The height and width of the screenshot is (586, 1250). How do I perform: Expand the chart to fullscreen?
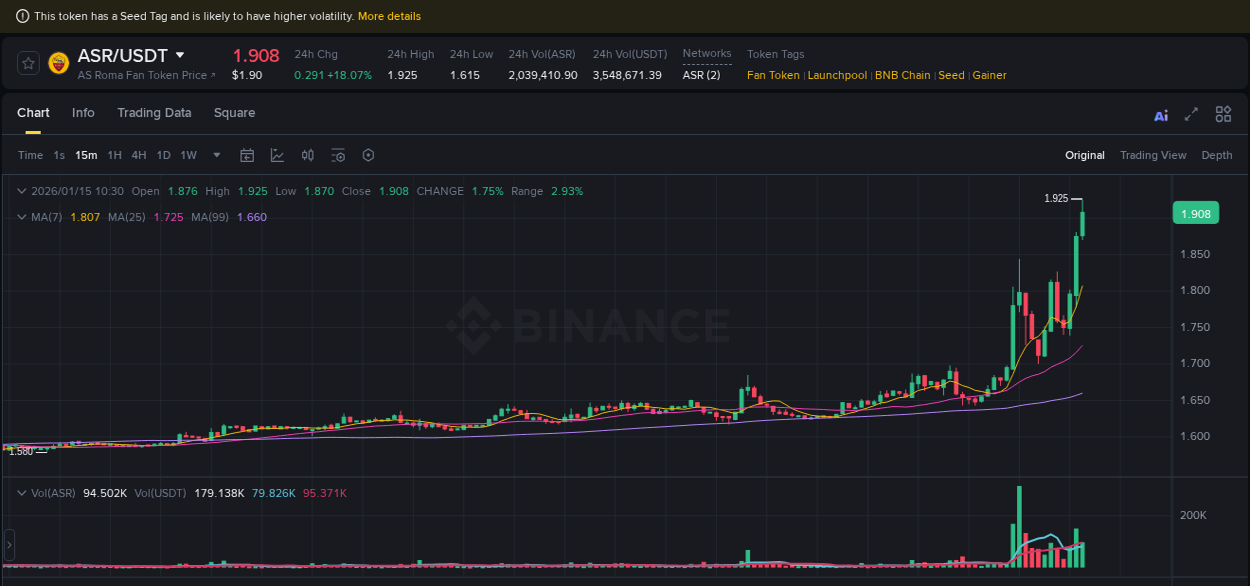tap(1189, 114)
